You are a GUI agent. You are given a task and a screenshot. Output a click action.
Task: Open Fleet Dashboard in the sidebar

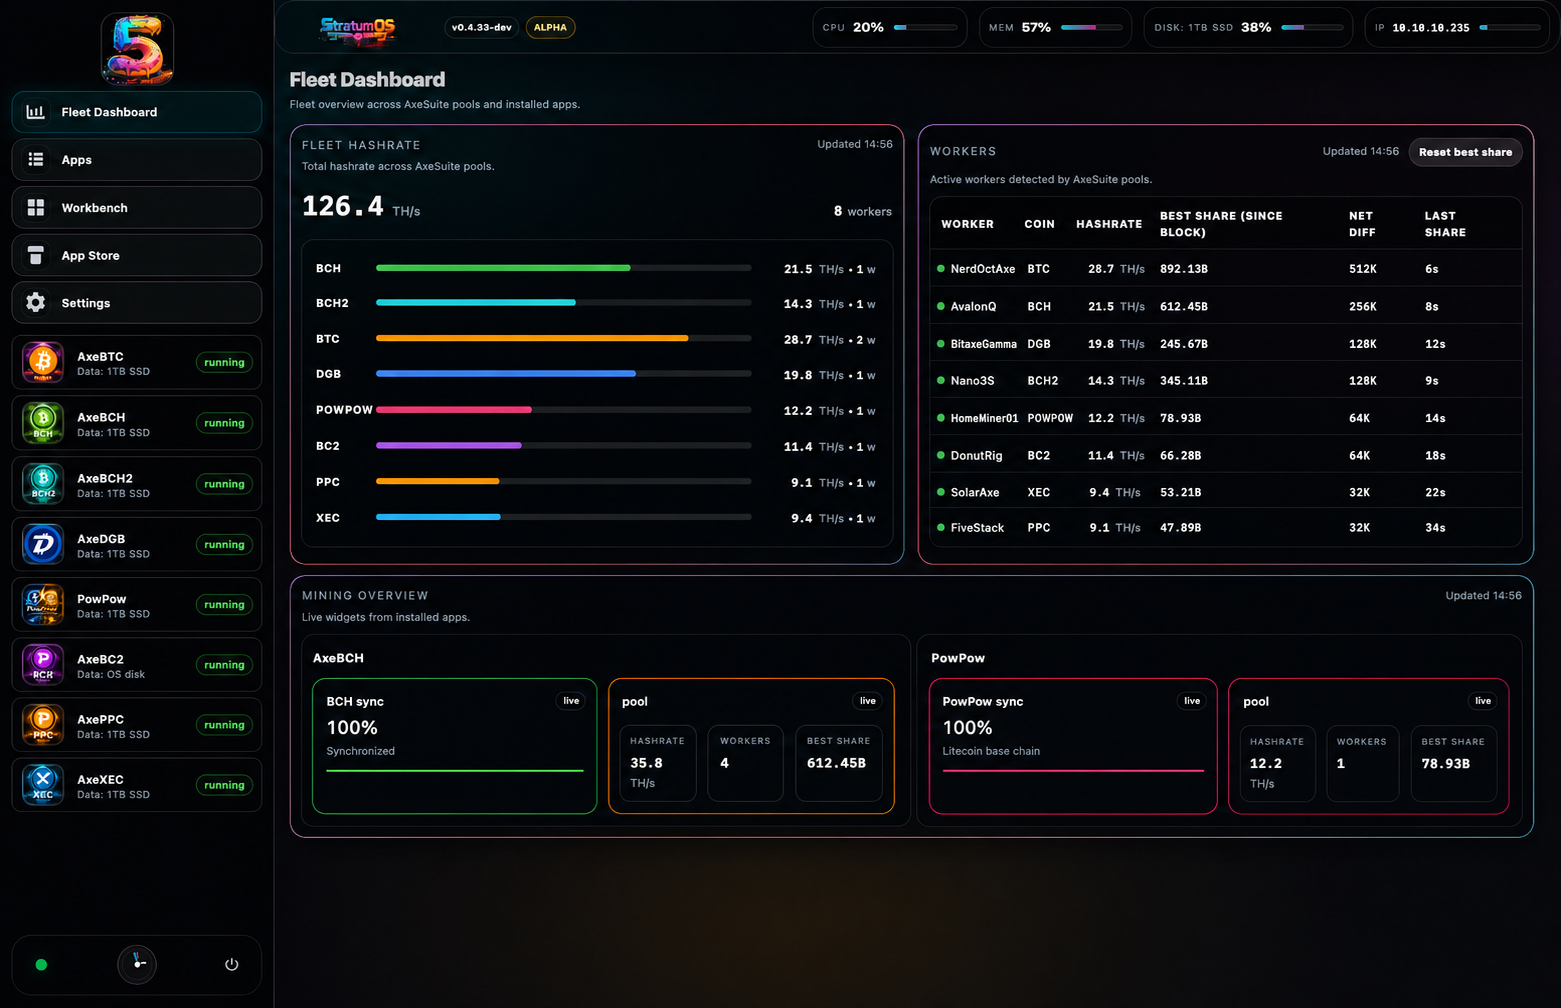click(x=137, y=112)
